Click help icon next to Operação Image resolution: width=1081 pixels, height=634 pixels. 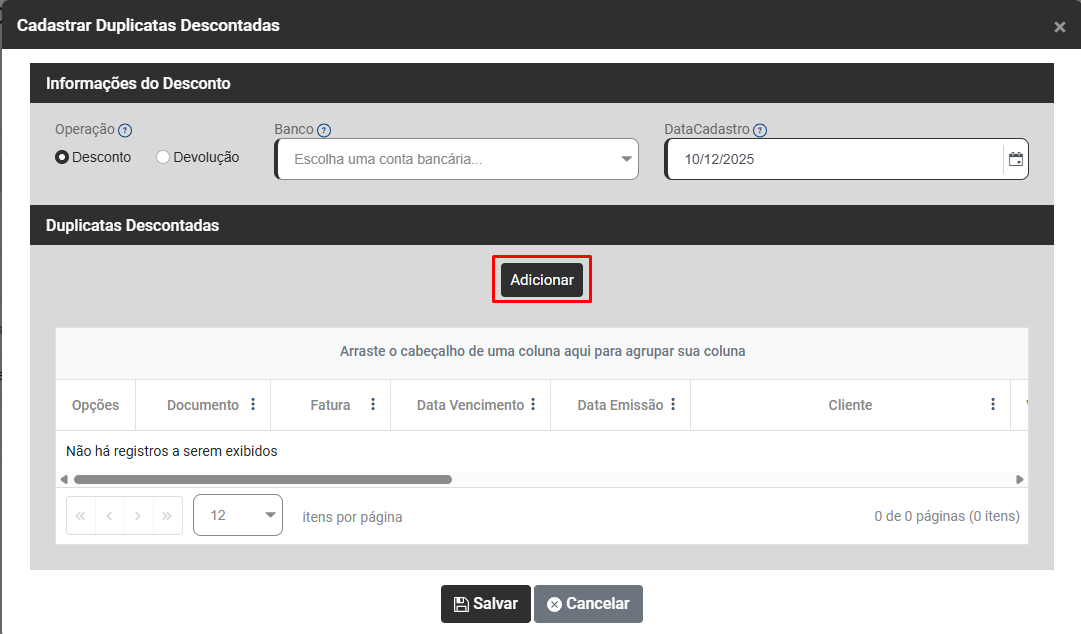pyautogui.click(x=125, y=130)
